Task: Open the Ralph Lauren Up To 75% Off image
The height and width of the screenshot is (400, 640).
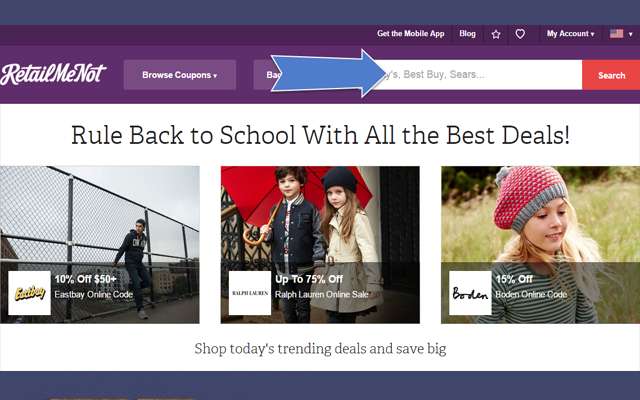Action: [x=320, y=244]
